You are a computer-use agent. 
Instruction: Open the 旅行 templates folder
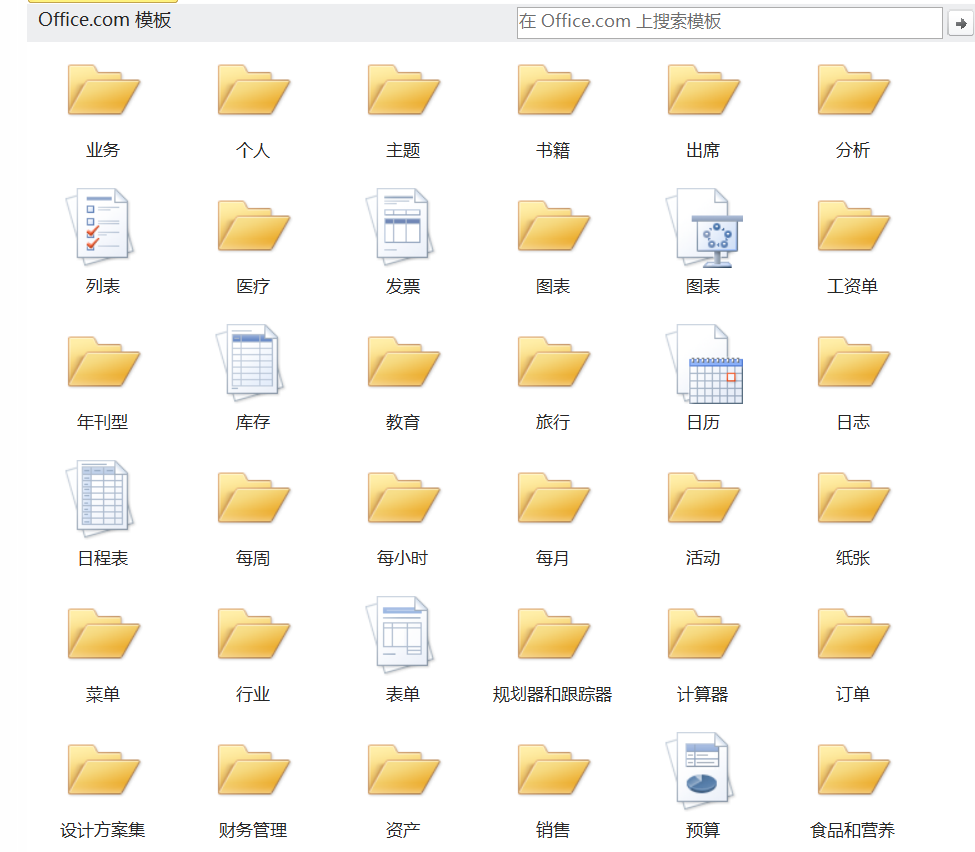553,363
